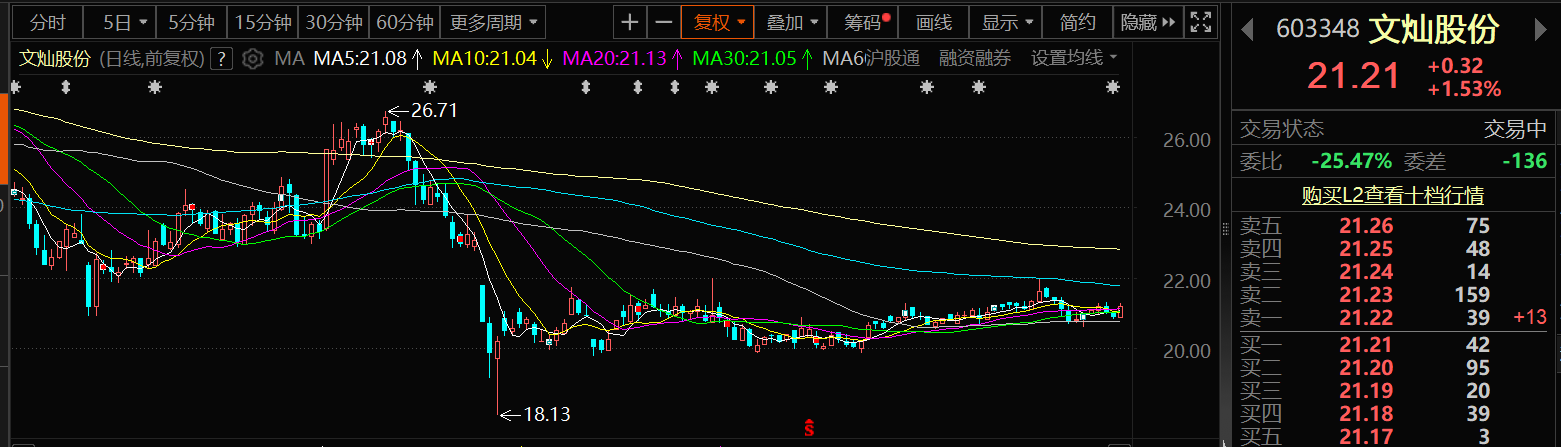Open the 设置均线 dropdown
This screenshot has width=1561, height=447.
(x=1074, y=58)
